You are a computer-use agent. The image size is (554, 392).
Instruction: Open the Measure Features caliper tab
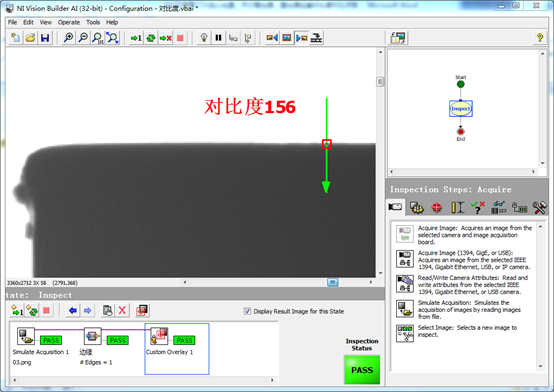[x=457, y=207]
